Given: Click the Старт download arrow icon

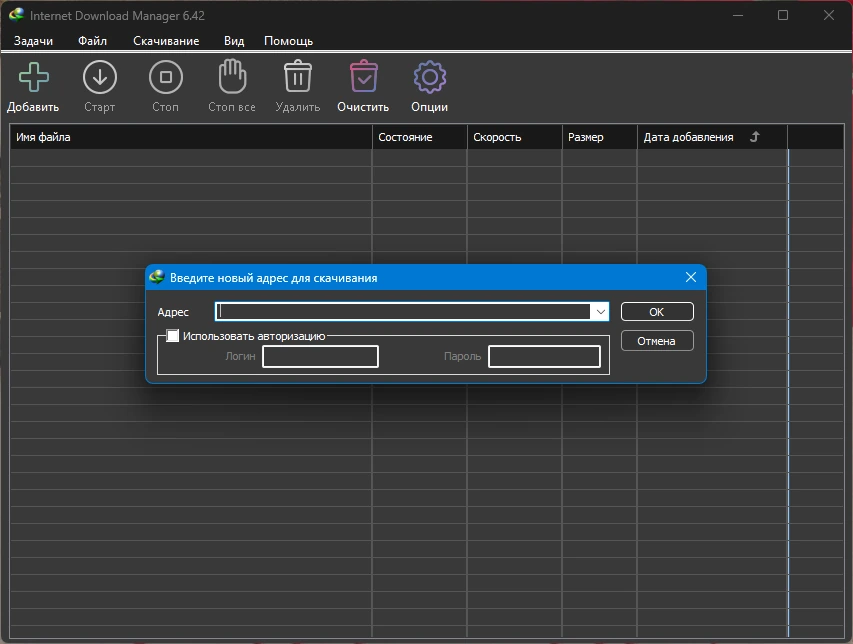Looking at the screenshot, I should 100,77.
